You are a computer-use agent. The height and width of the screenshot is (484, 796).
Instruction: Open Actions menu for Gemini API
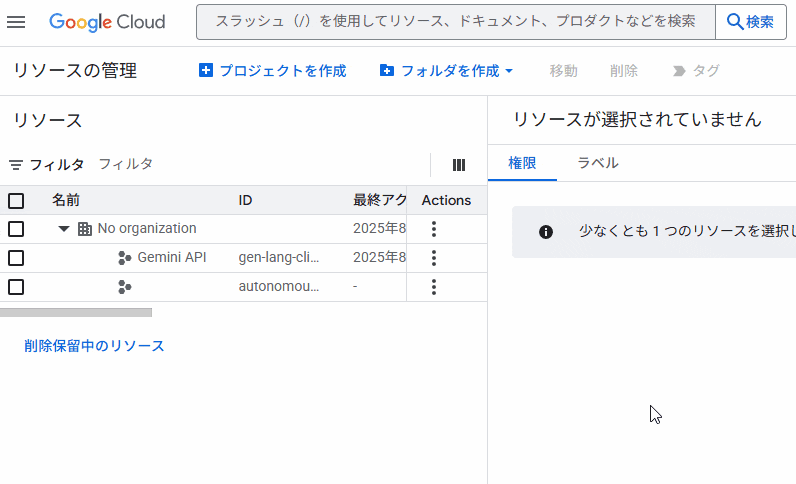(434, 258)
